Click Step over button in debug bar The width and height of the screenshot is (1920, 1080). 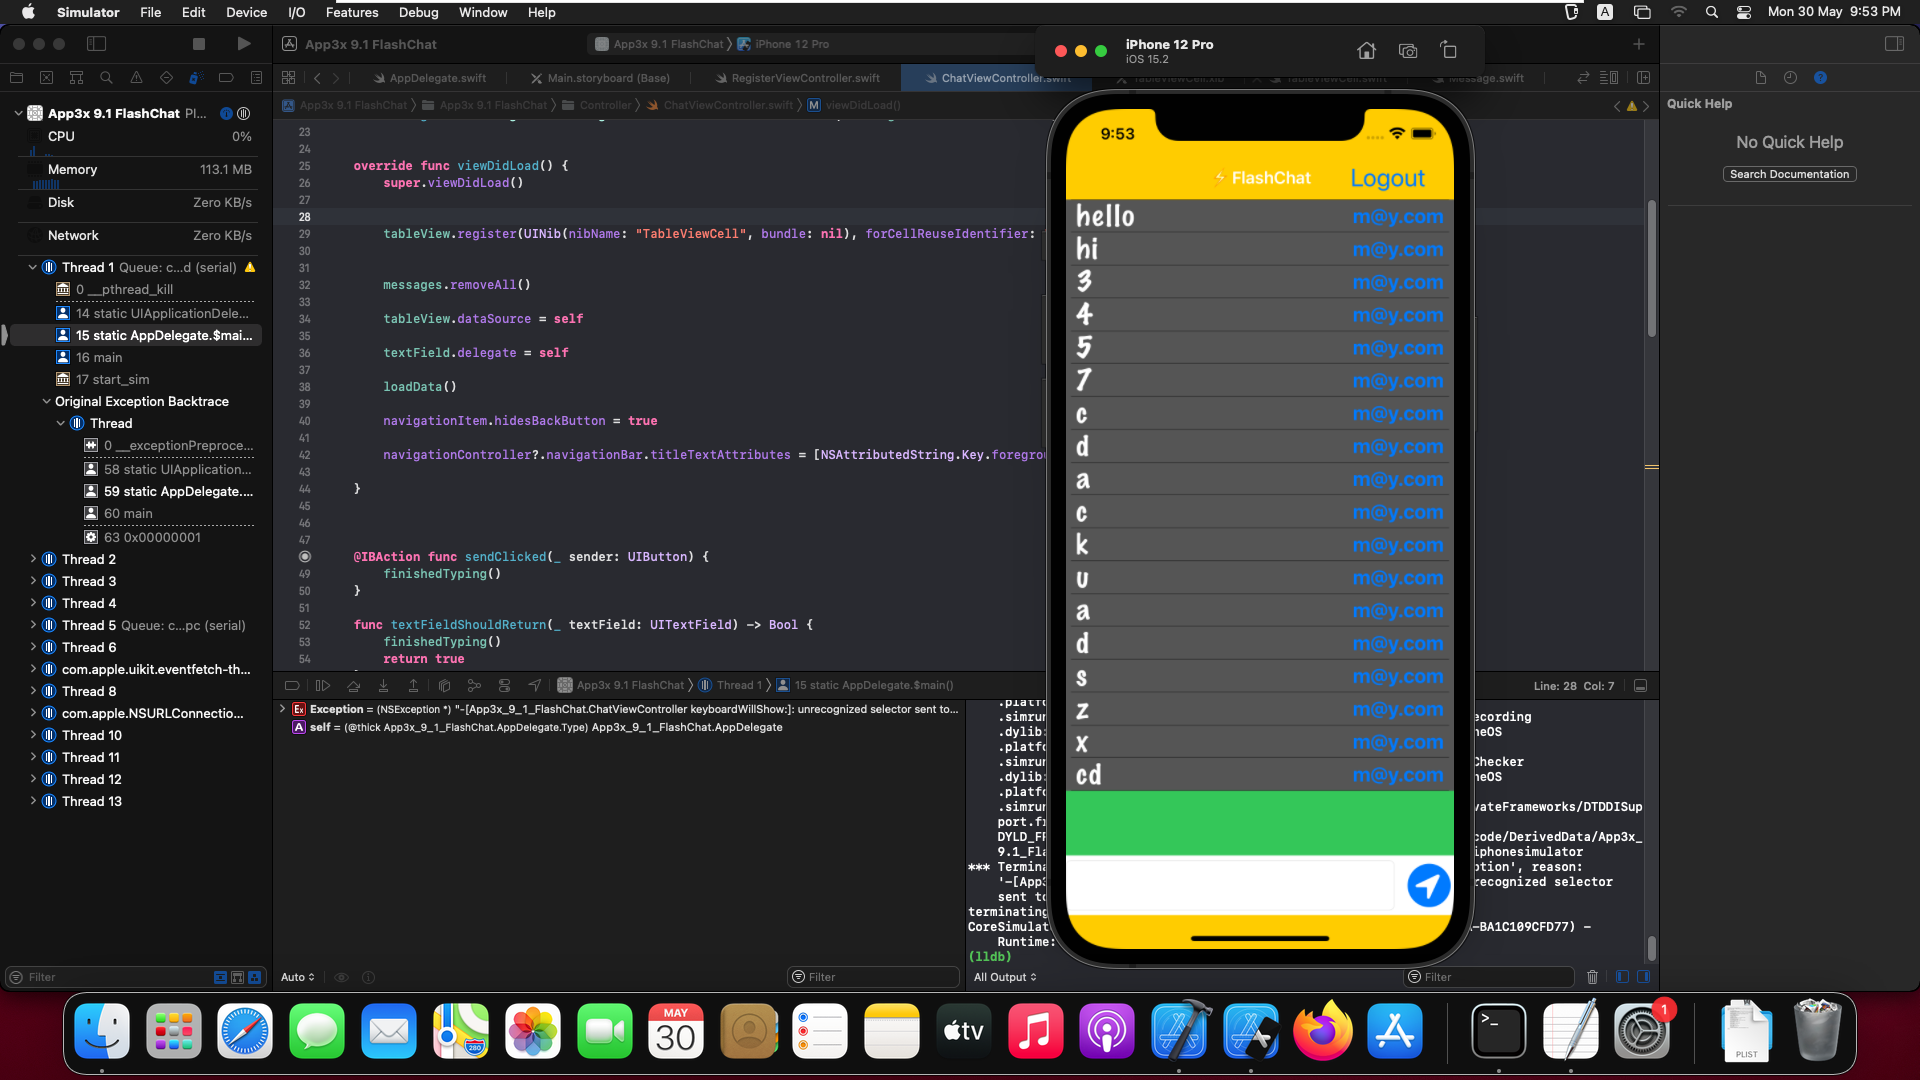pyautogui.click(x=353, y=686)
